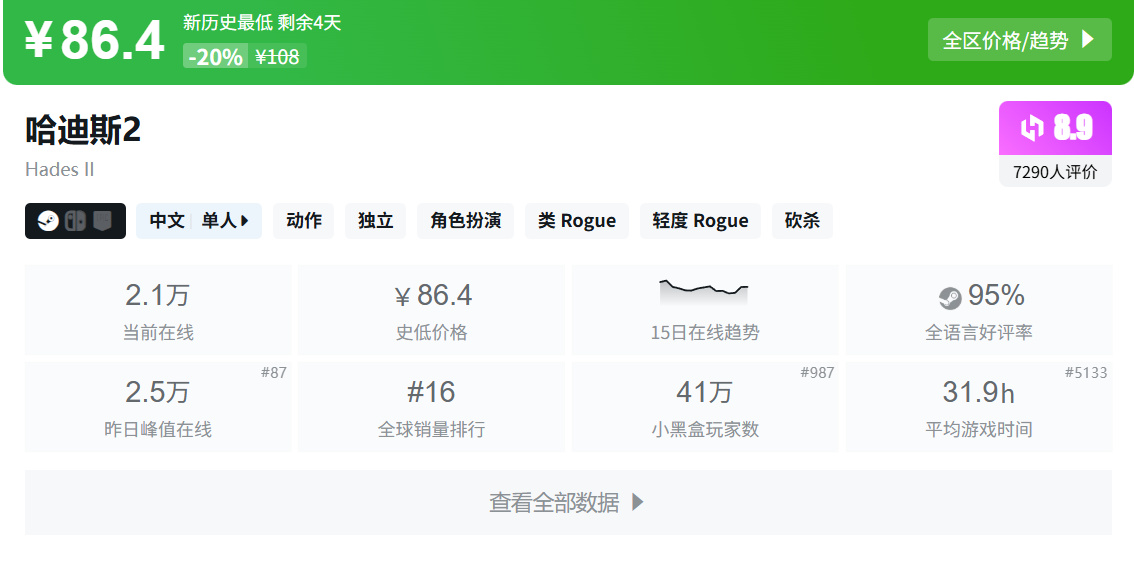Select the third platform icon
This screenshot has height=567, width=1134.
[103, 221]
